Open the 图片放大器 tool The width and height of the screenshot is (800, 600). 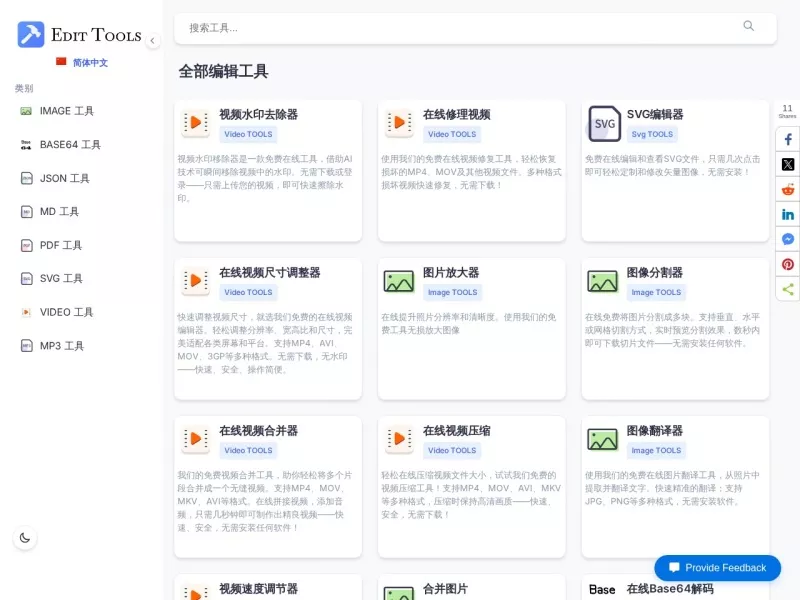tap(451, 272)
